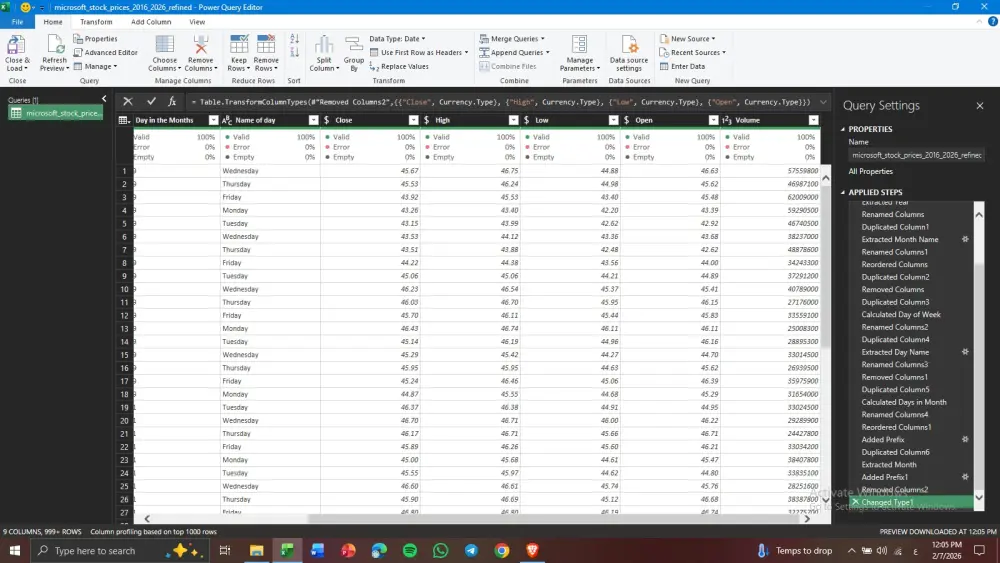Click the Split Column icon
Image resolution: width=1000 pixels, height=563 pixels.
pos(324,45)
